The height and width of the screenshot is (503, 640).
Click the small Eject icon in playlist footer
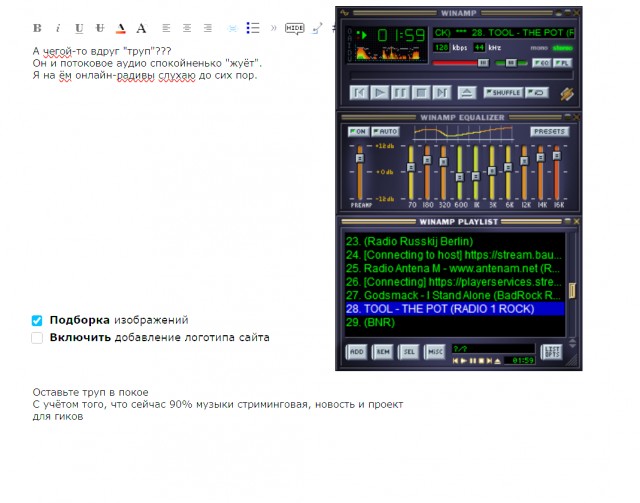498,361
